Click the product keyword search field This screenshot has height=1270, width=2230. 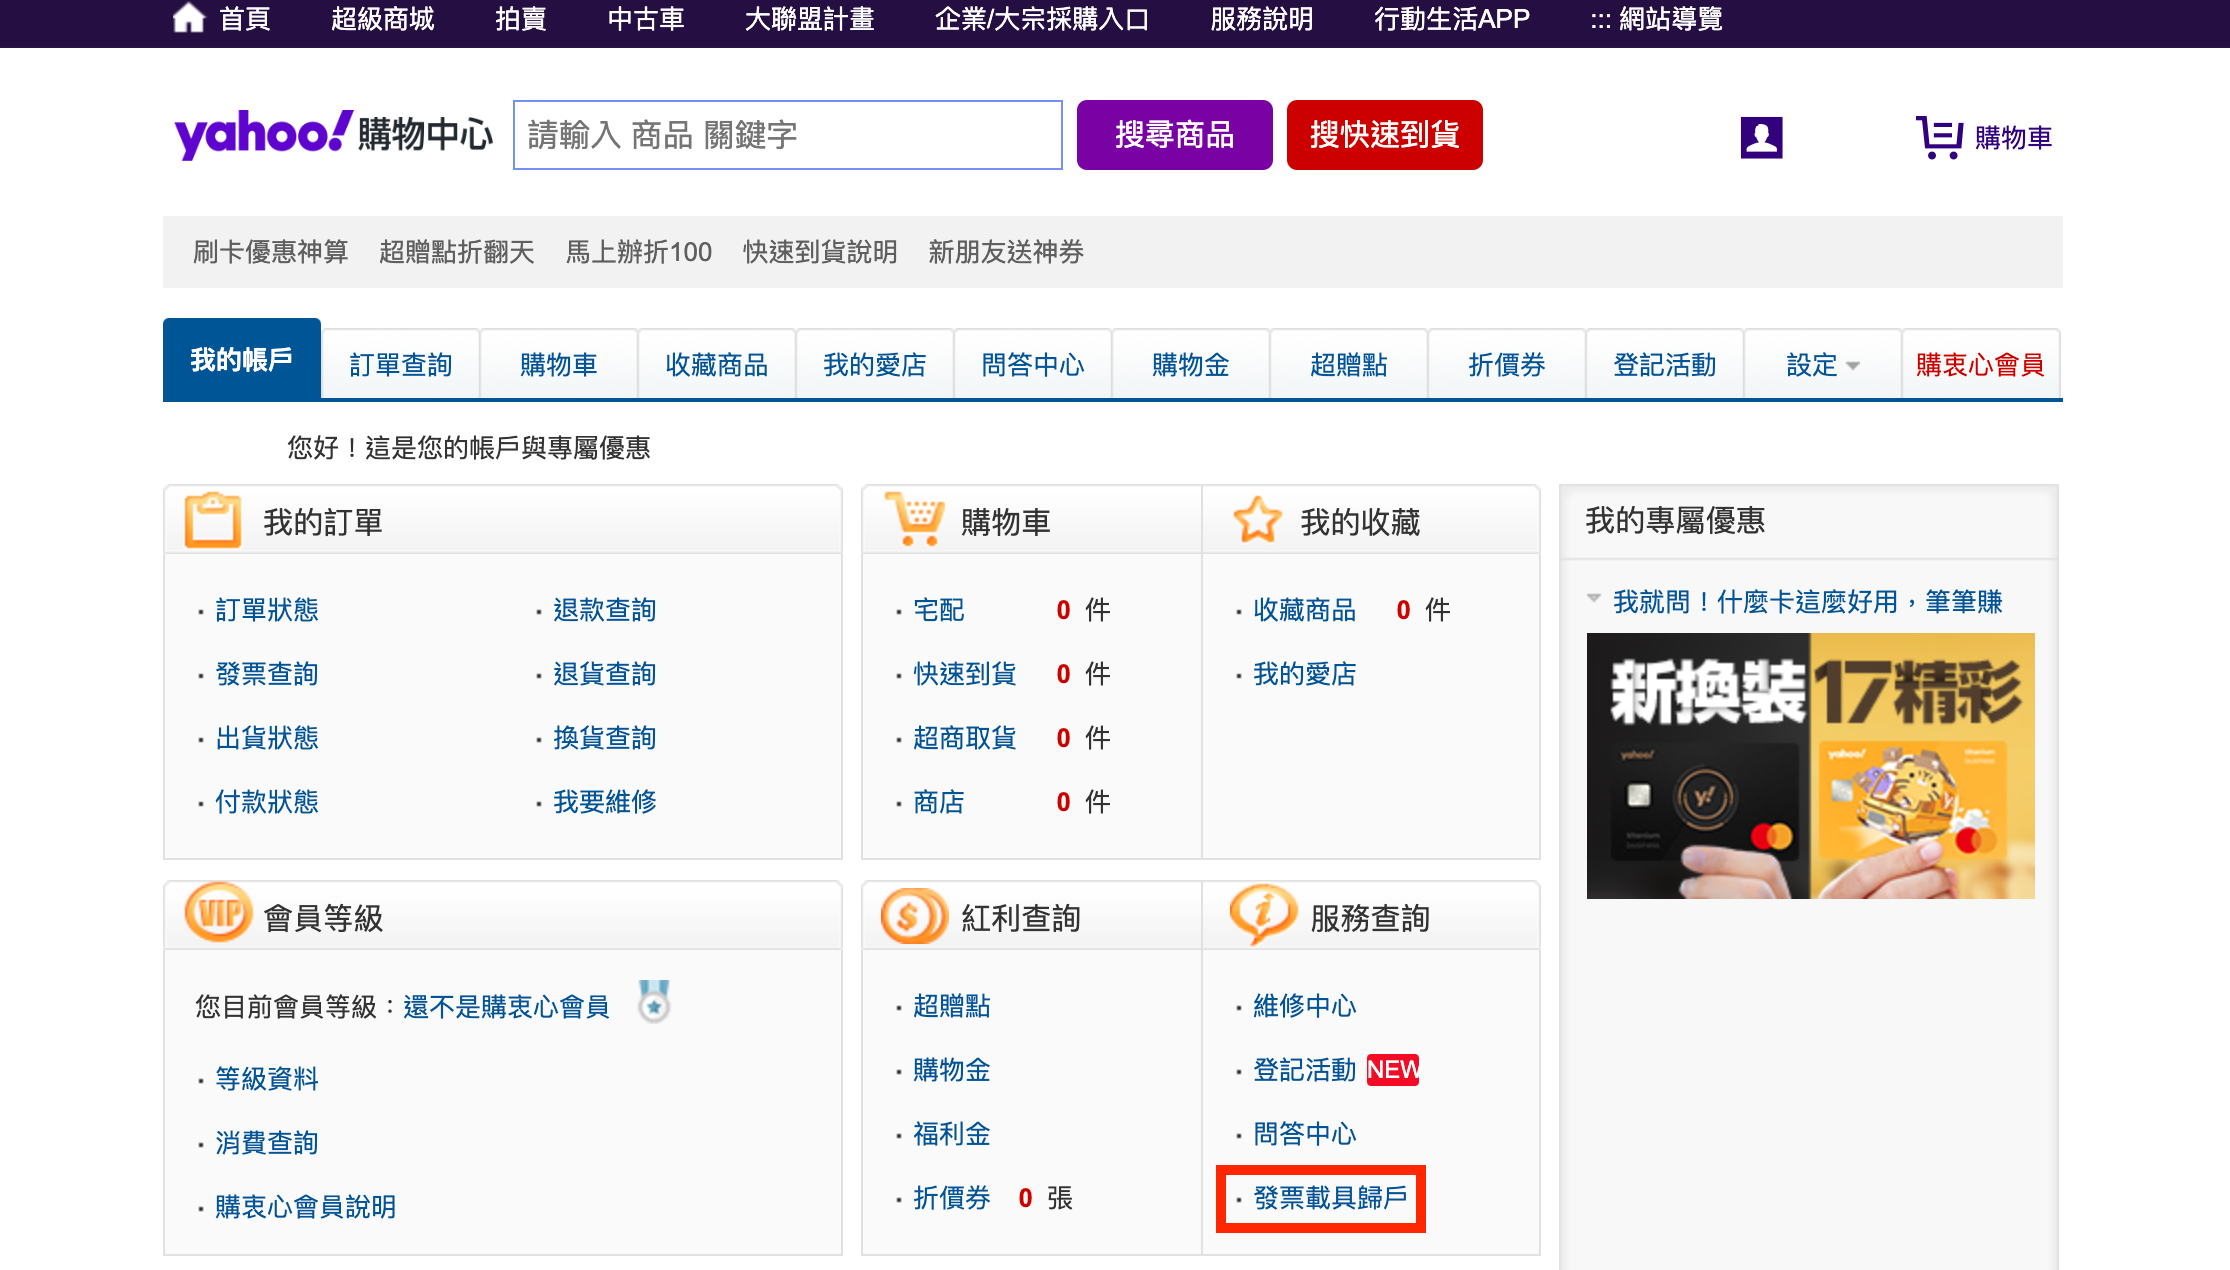point(787,135)
